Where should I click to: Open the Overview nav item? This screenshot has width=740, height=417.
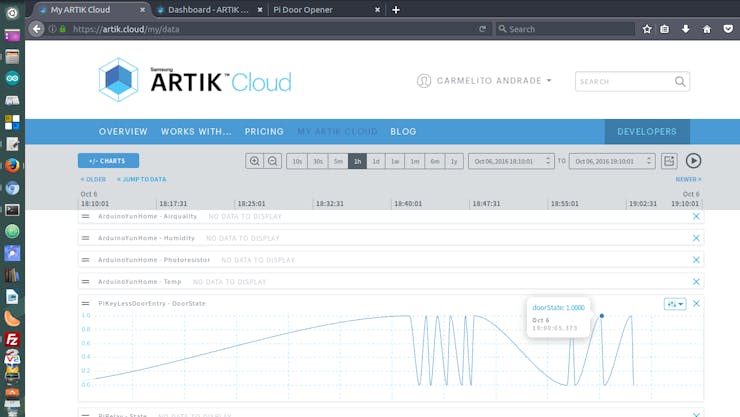click(123, 132)
